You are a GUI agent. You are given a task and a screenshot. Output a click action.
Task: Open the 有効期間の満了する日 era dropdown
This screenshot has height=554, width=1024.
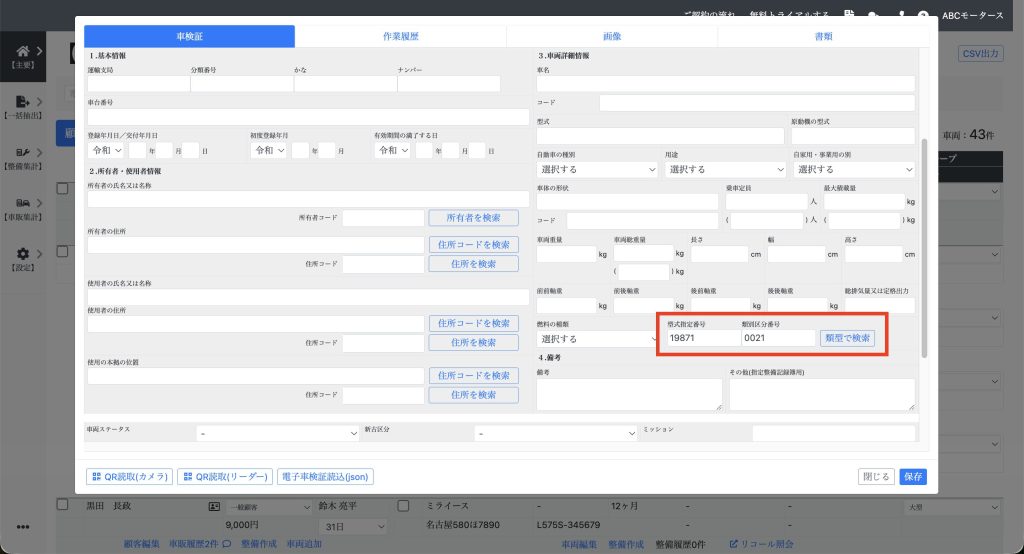391,150
